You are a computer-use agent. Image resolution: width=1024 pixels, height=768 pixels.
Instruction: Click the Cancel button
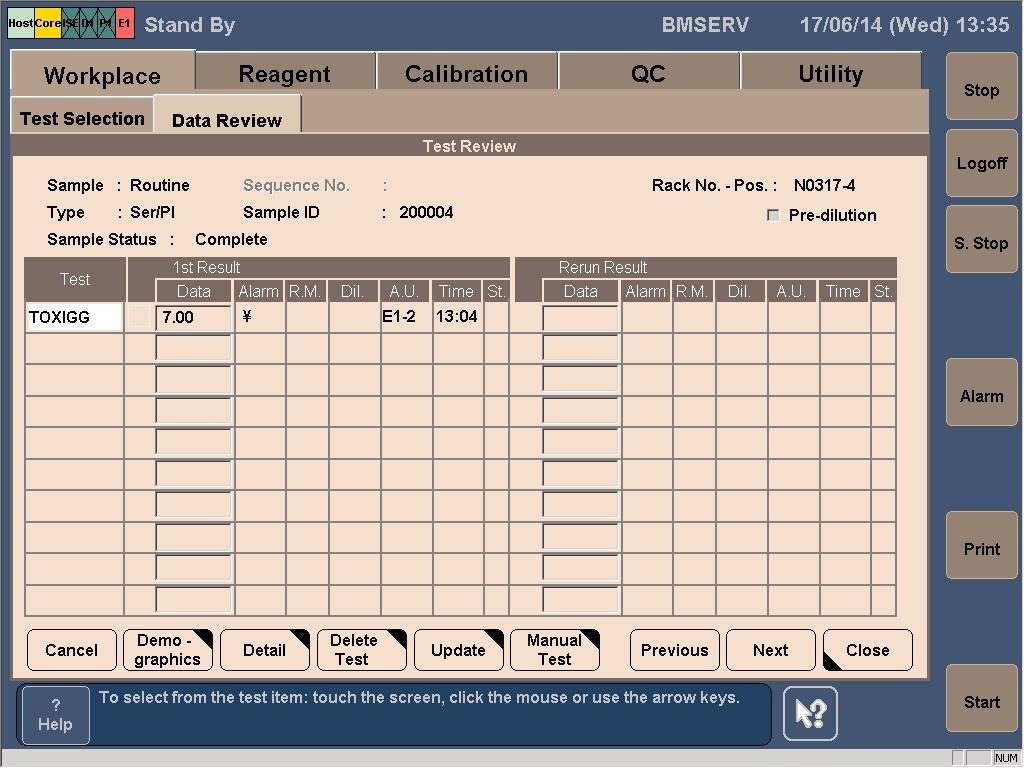72,650
